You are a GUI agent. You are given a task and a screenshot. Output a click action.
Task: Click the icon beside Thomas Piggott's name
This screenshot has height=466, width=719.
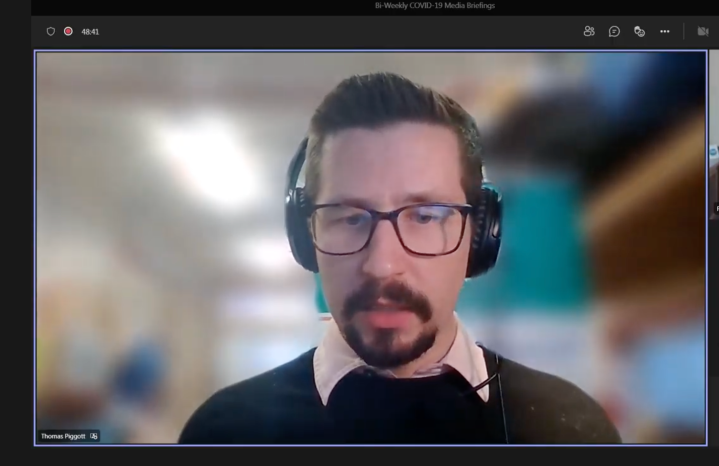coord(94,436)
